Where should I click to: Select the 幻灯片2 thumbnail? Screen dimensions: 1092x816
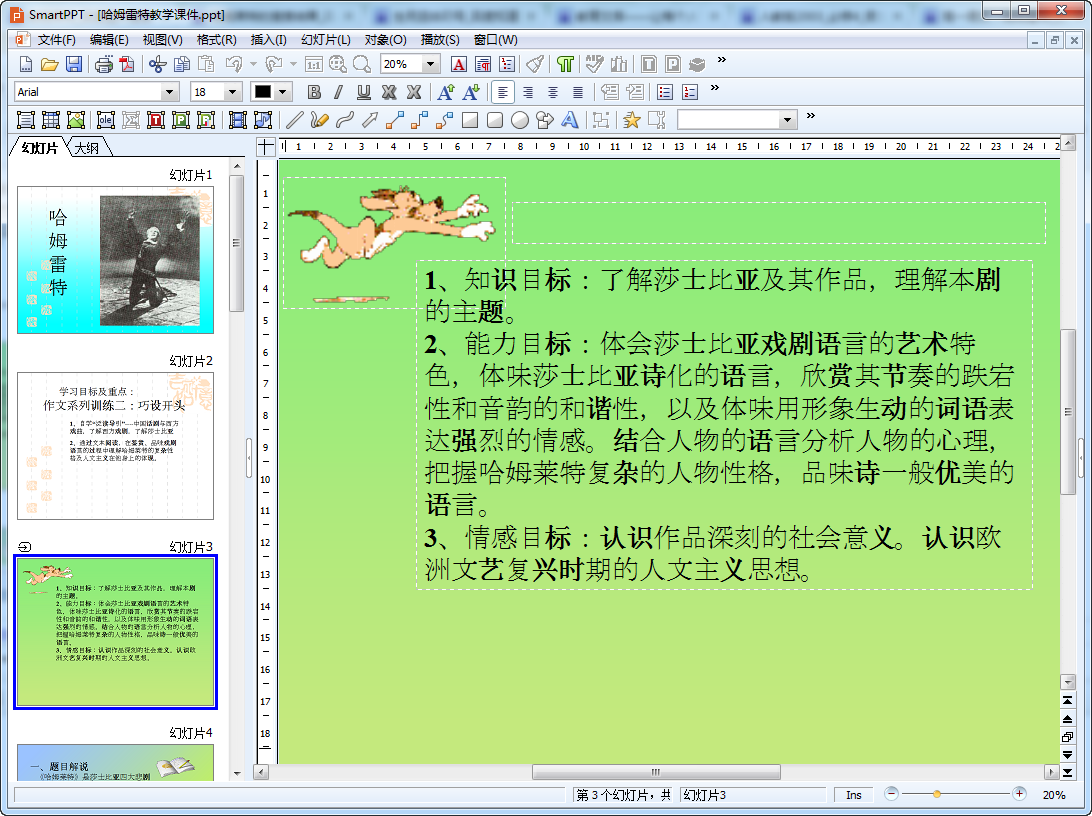tap(116, 446)
